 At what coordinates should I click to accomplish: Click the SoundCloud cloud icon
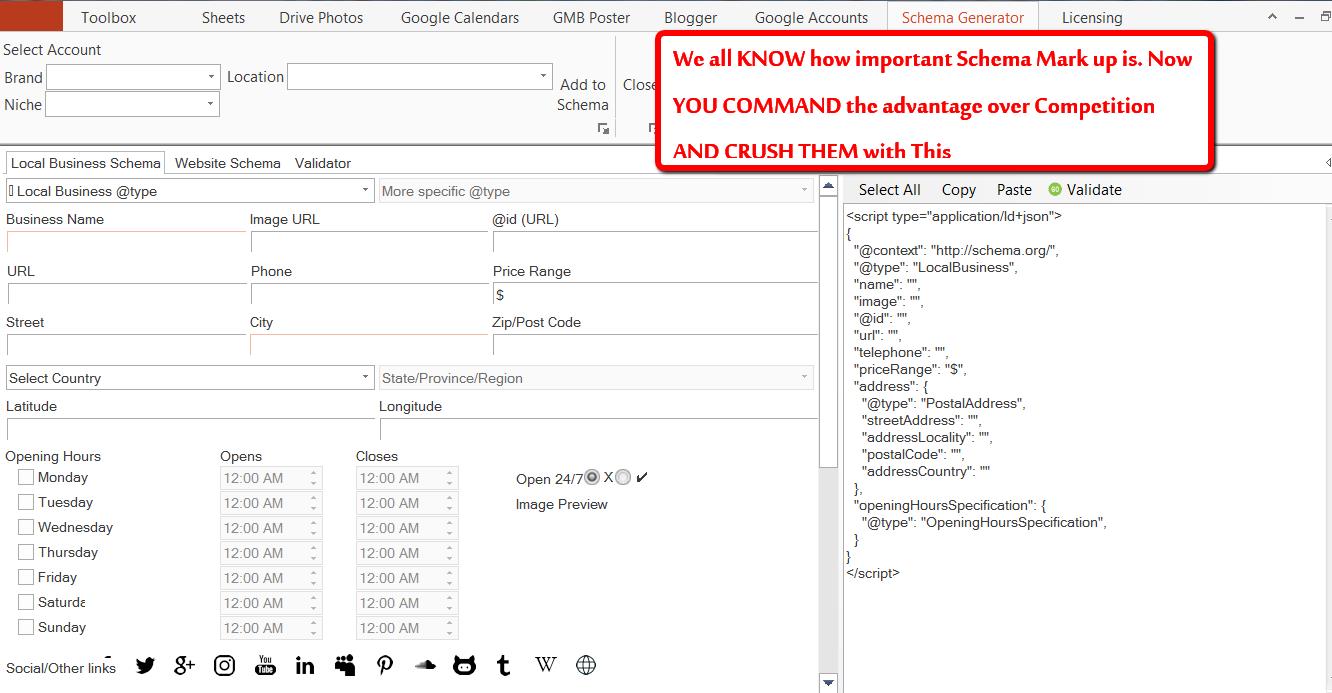[x=425, y=664]
